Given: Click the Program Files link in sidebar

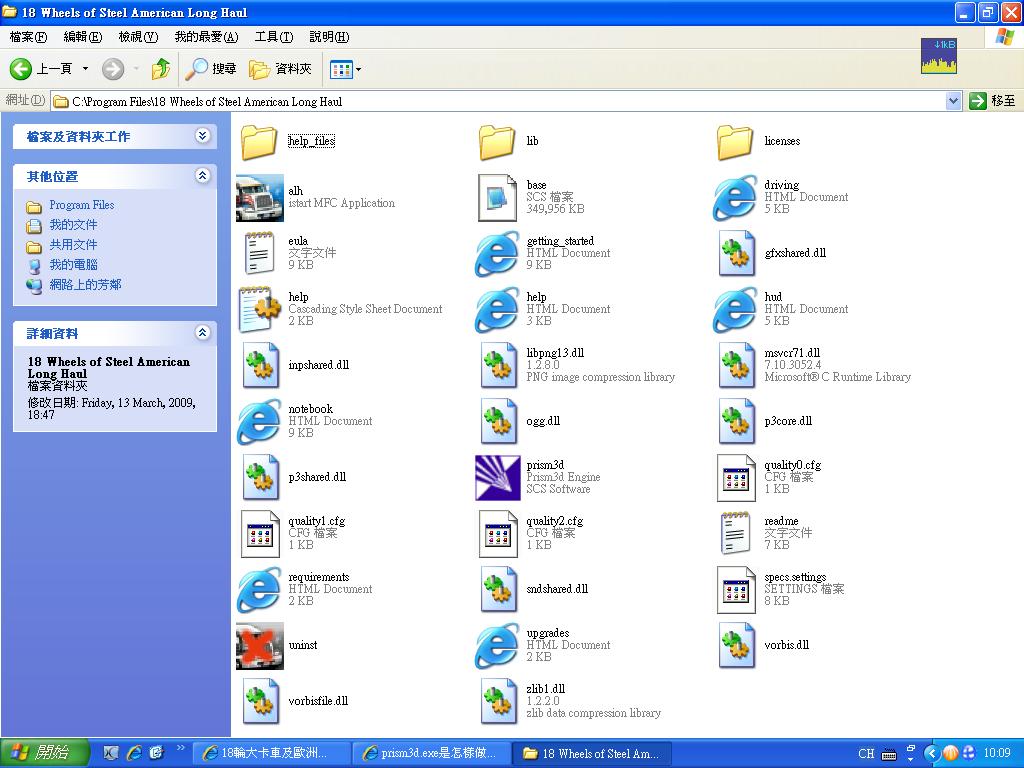Looking at the screenshot, I should [x=81, y=205].
